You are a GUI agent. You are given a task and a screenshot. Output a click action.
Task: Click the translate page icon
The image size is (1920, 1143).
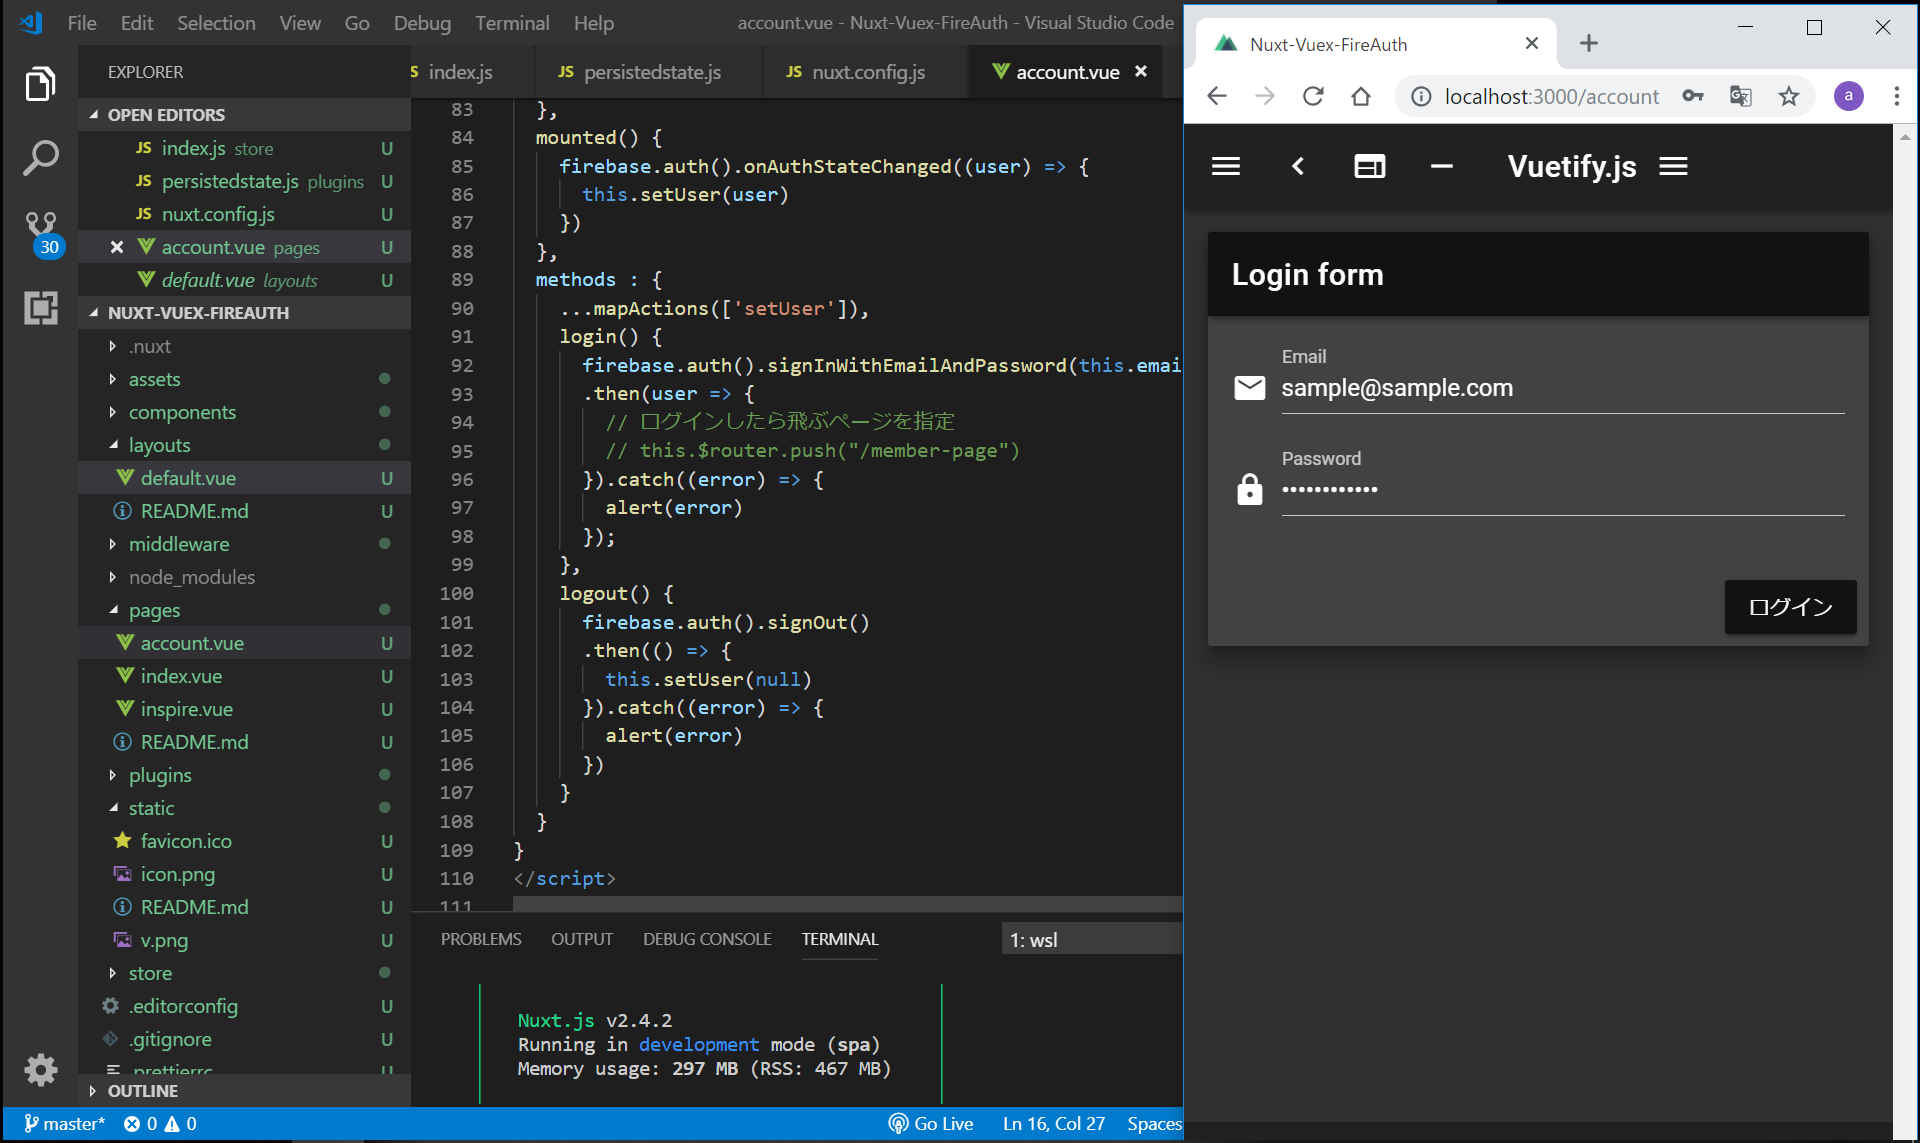point(1741,96)
